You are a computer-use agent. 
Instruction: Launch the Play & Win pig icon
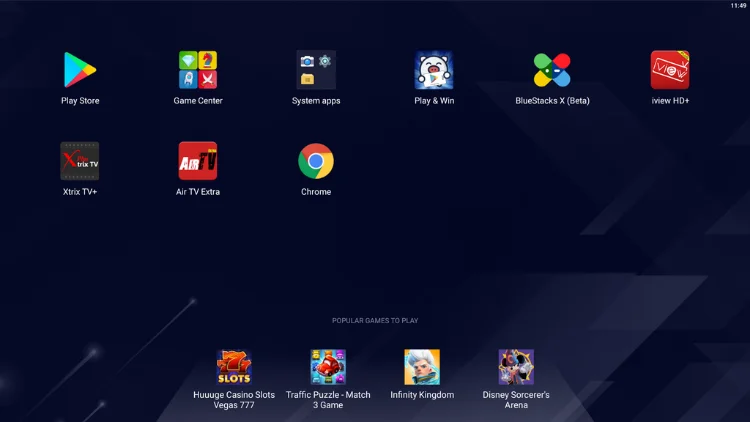434,70
